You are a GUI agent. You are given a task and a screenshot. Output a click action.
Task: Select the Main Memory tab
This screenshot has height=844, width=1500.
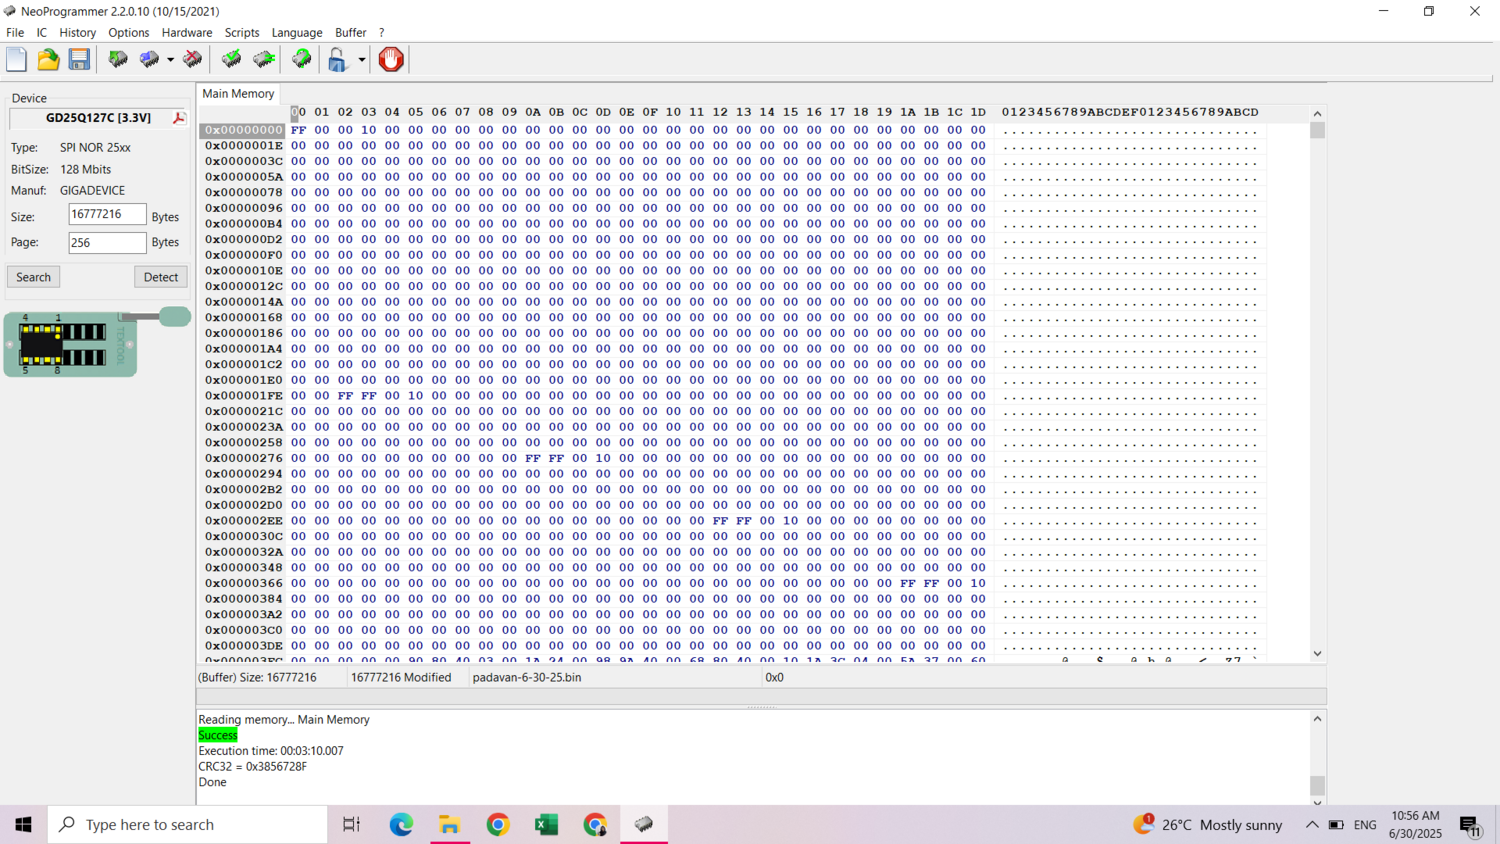[x=238, y=93]
